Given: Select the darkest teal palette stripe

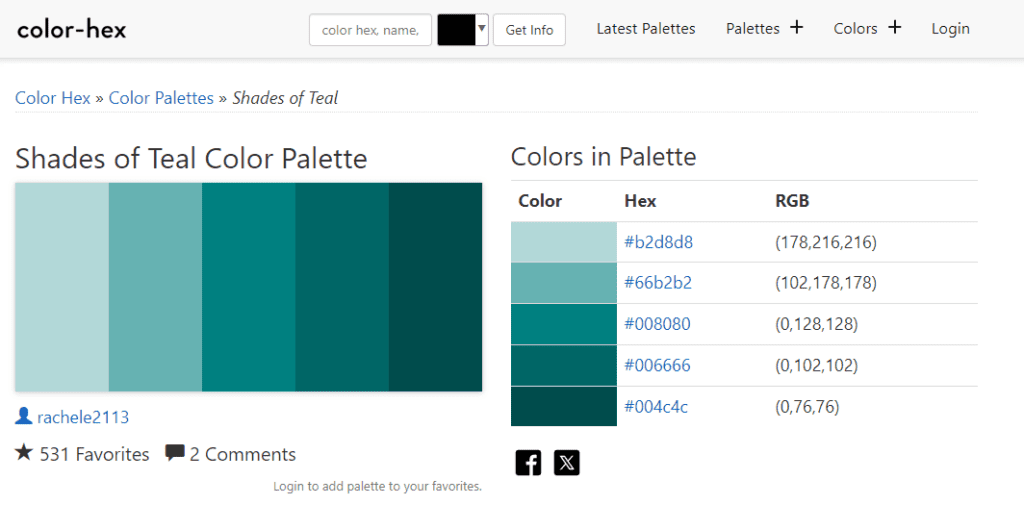Looking at the screenshot, I should [x=436, y=287].
